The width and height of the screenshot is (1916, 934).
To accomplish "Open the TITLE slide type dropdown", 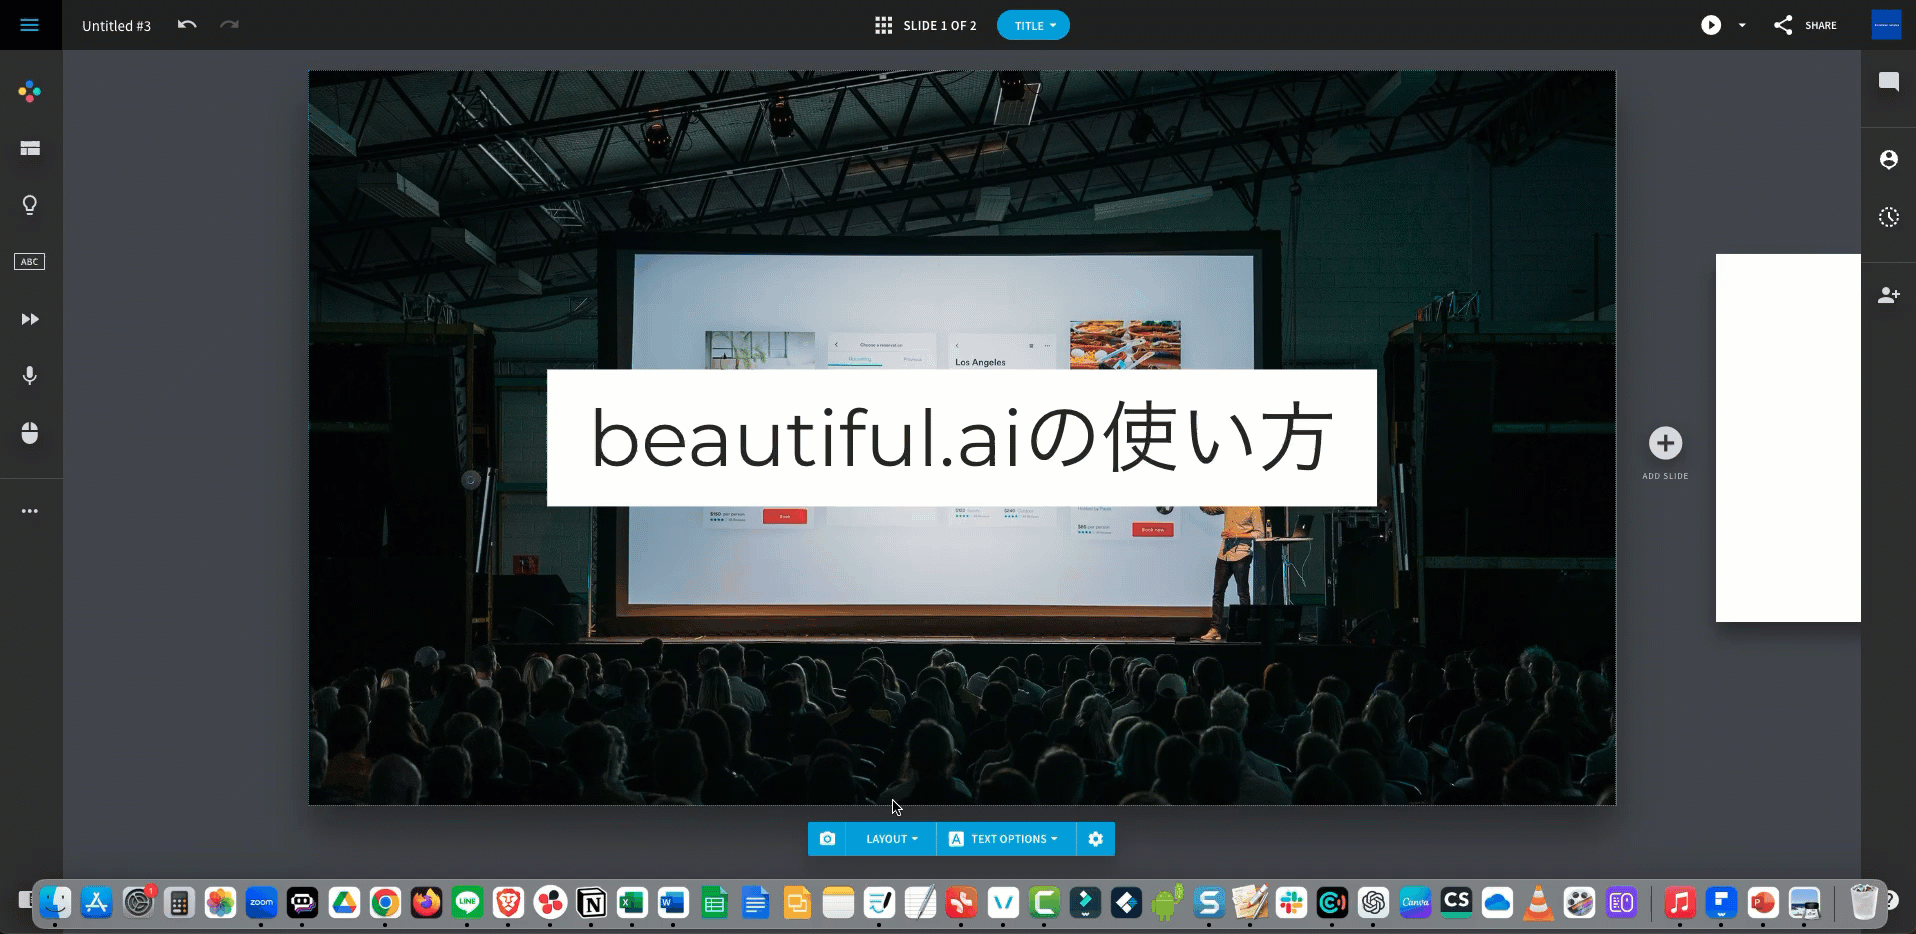I will coord(1033,25).
